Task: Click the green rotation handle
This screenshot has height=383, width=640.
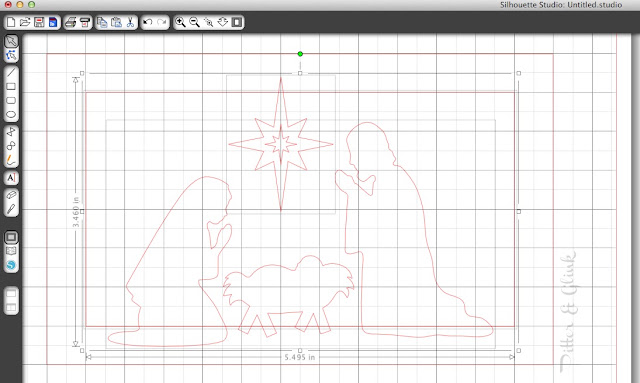Action: [x=300, y=54]
